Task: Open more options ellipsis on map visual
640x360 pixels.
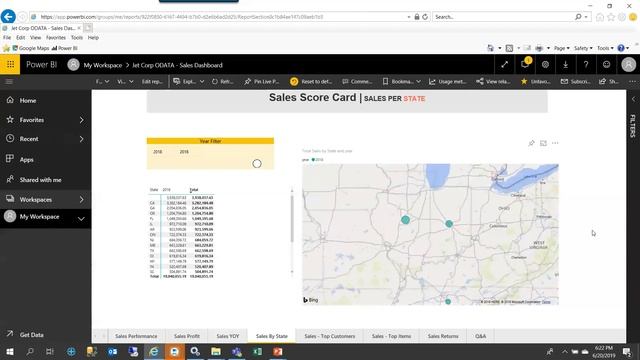Action: click(555, 143)
